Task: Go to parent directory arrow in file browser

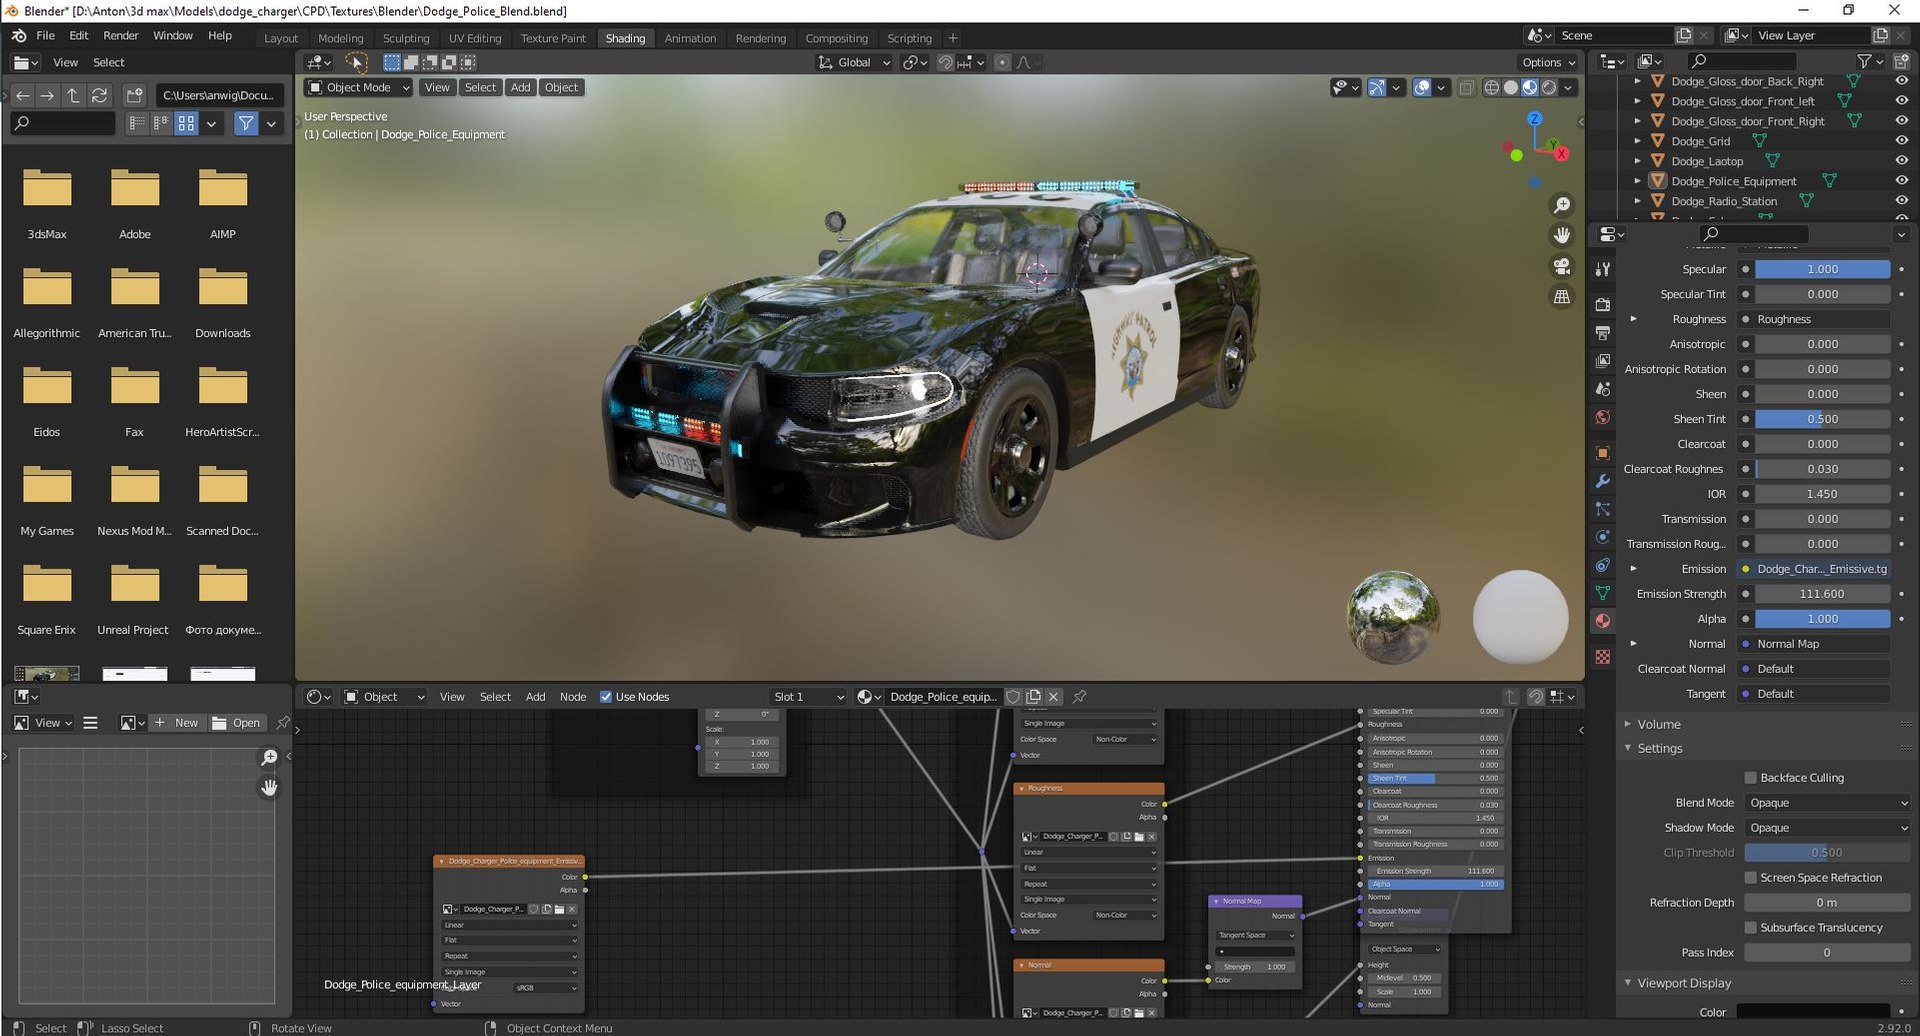Action: (73, 96)
